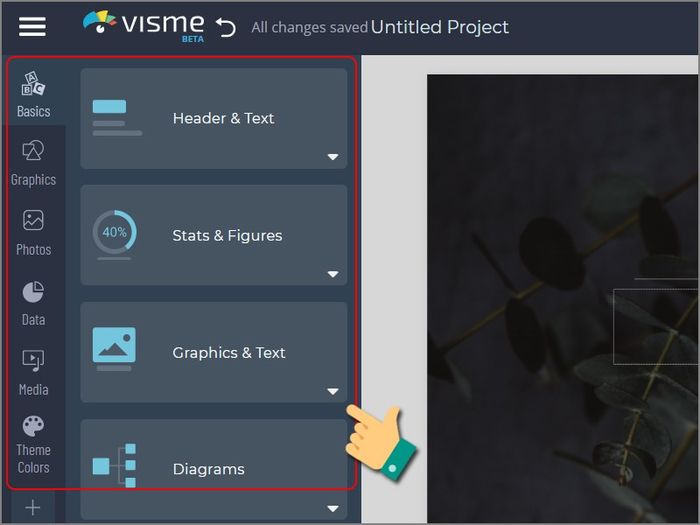Select the Header & Text card

coord(214,118)
